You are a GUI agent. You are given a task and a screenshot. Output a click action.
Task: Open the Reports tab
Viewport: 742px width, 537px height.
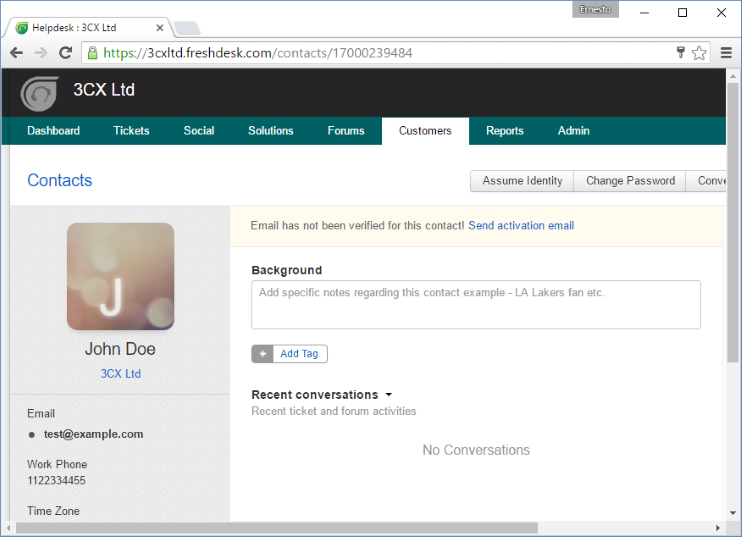click(x=504, y=131)
